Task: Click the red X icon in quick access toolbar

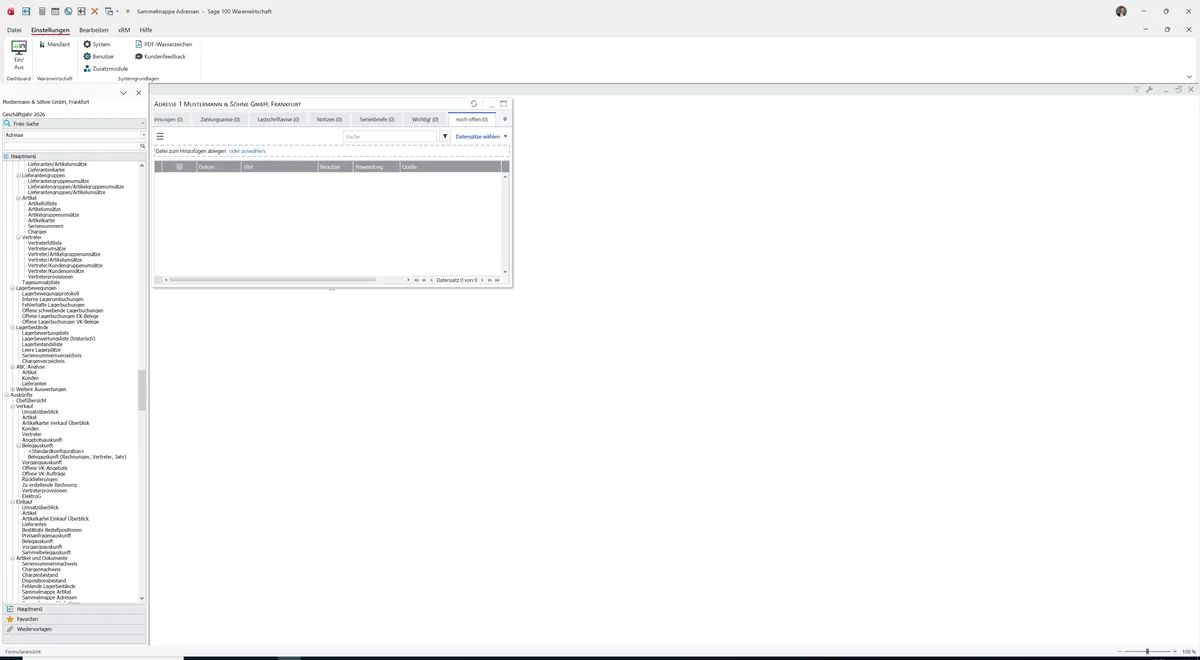Action: [x=95, y=11]
